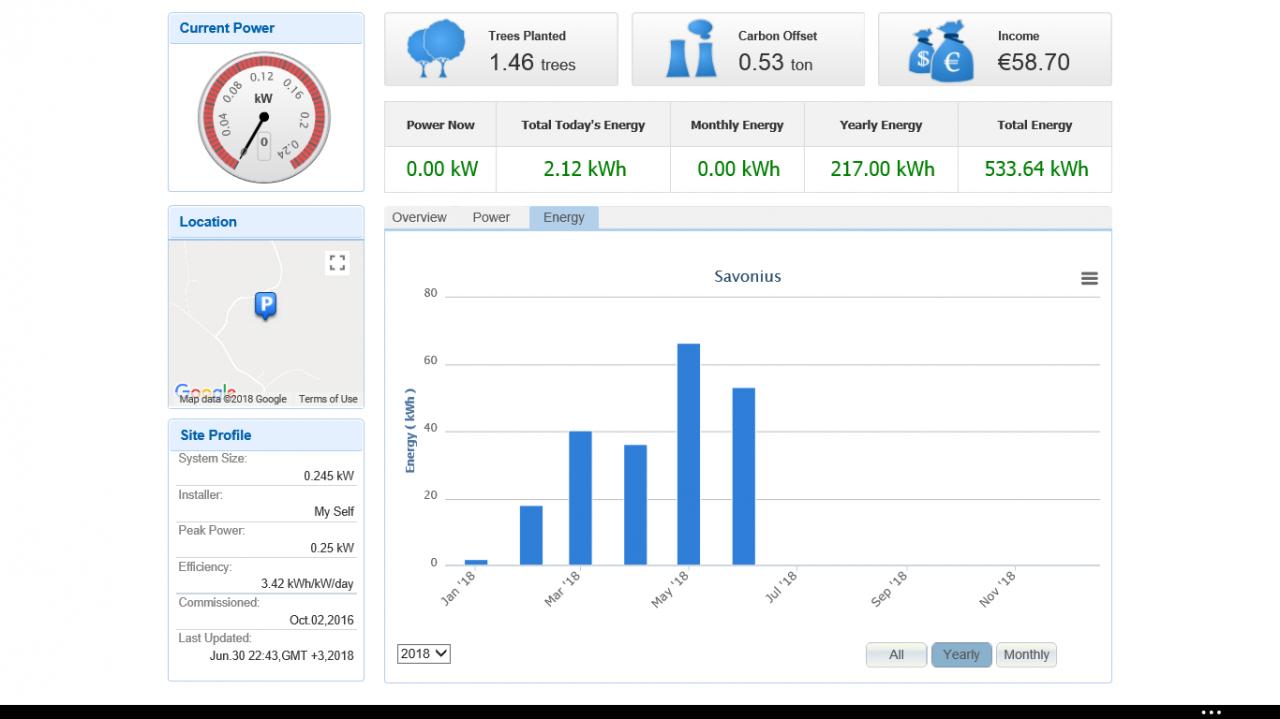Click the Yearly Energy value 217.00 kWh
Viewport: 1280px width, 719px height.
(x=882, y=169)
